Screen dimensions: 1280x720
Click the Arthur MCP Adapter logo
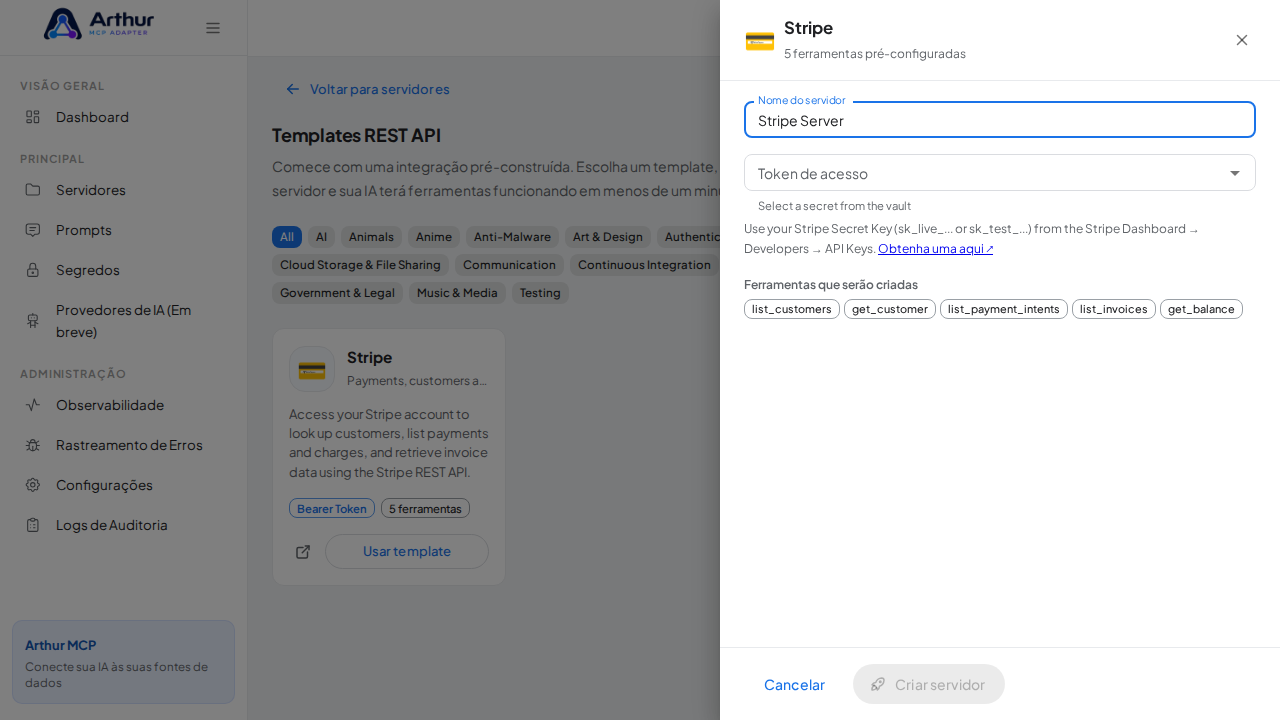[99, 24]
